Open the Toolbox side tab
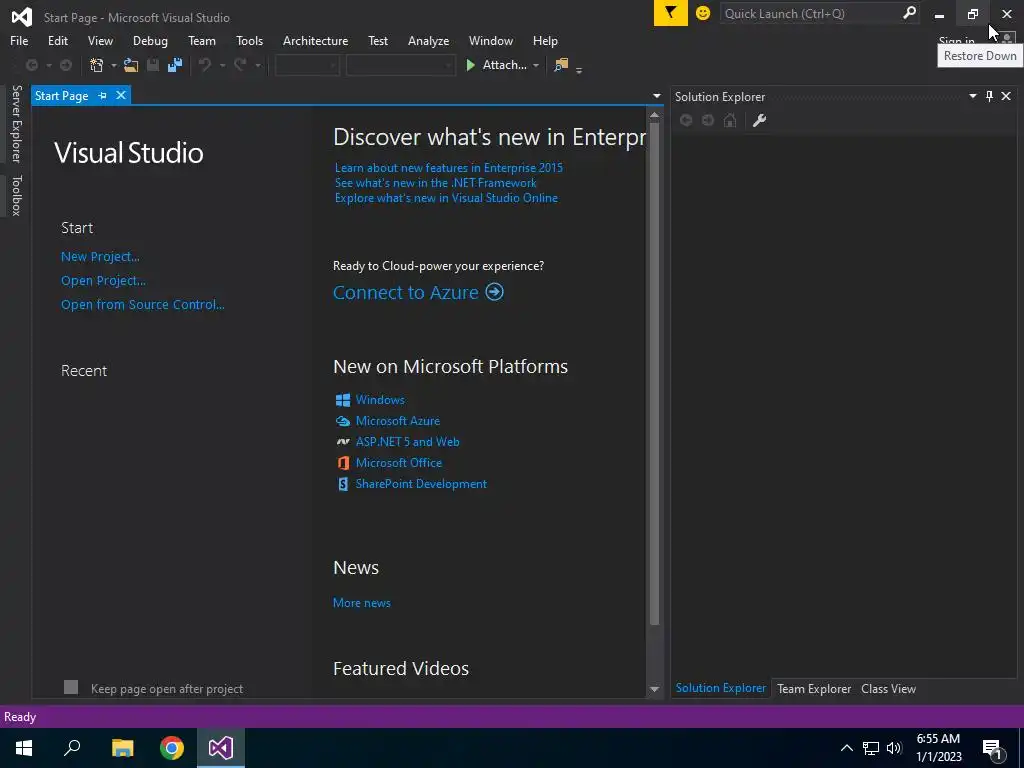This screenshot has width=1024, height=768. (16, 195)
